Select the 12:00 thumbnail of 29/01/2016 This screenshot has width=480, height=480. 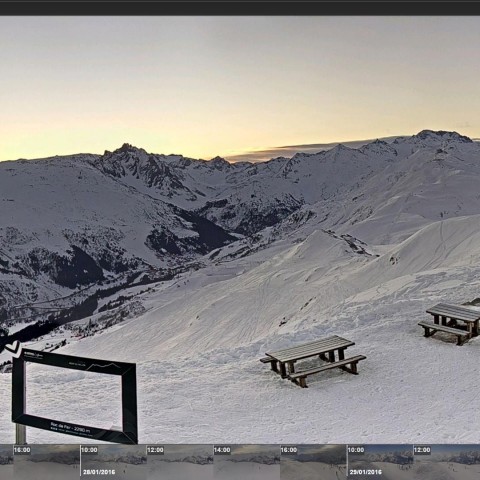click(x=447, y=462)
